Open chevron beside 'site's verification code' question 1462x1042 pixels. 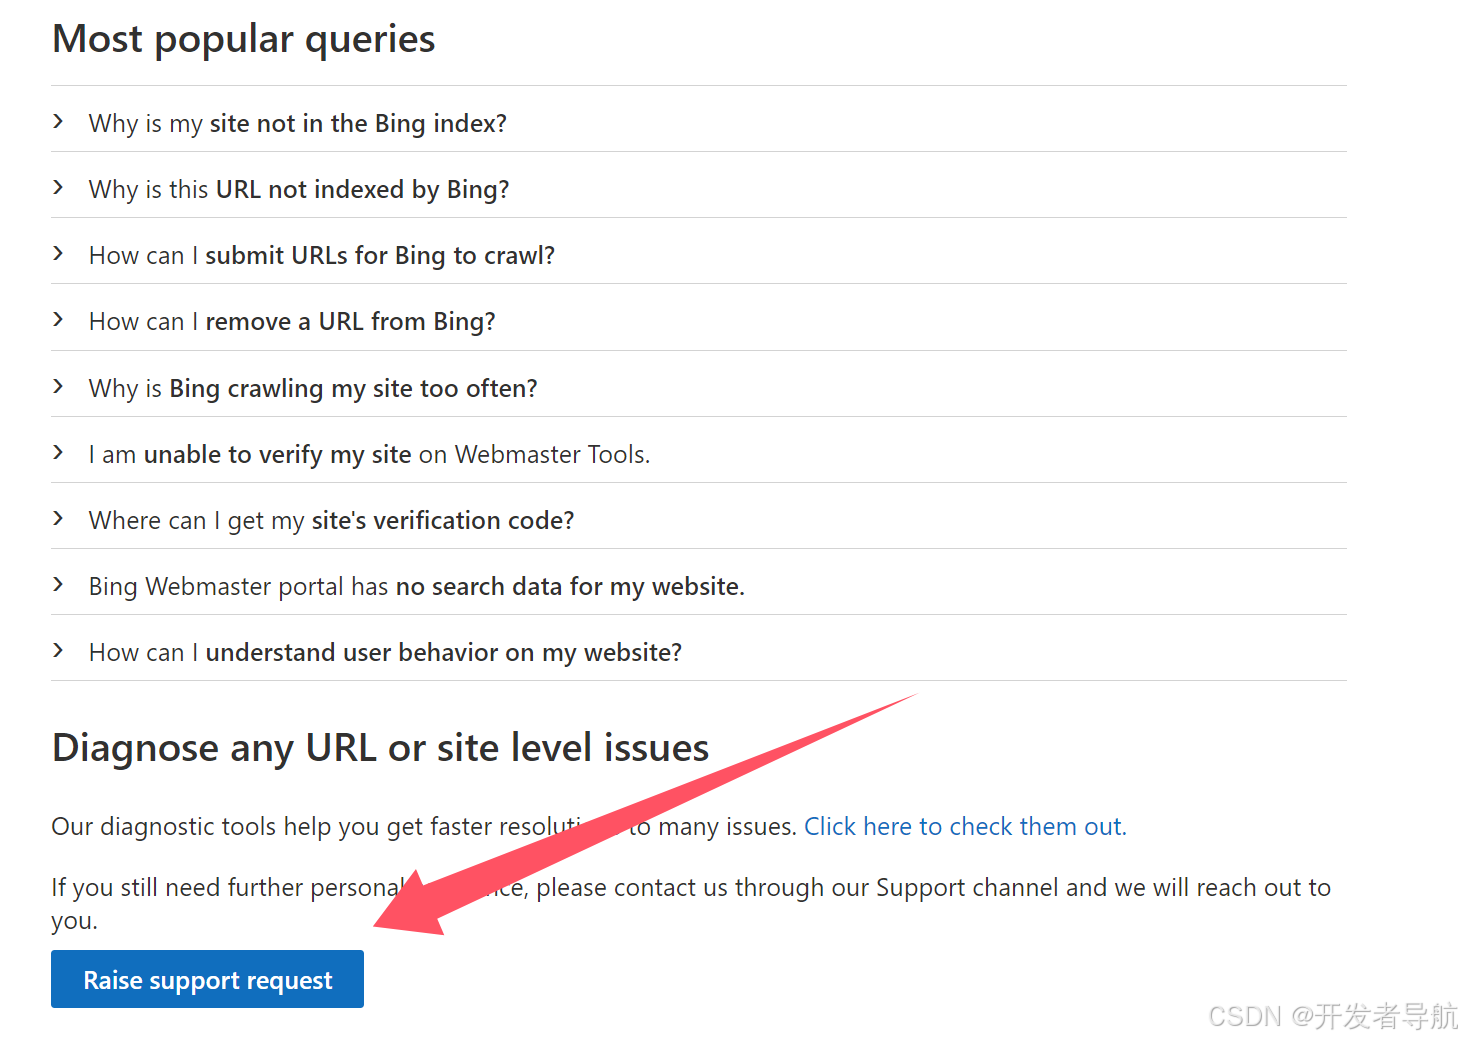59,519
